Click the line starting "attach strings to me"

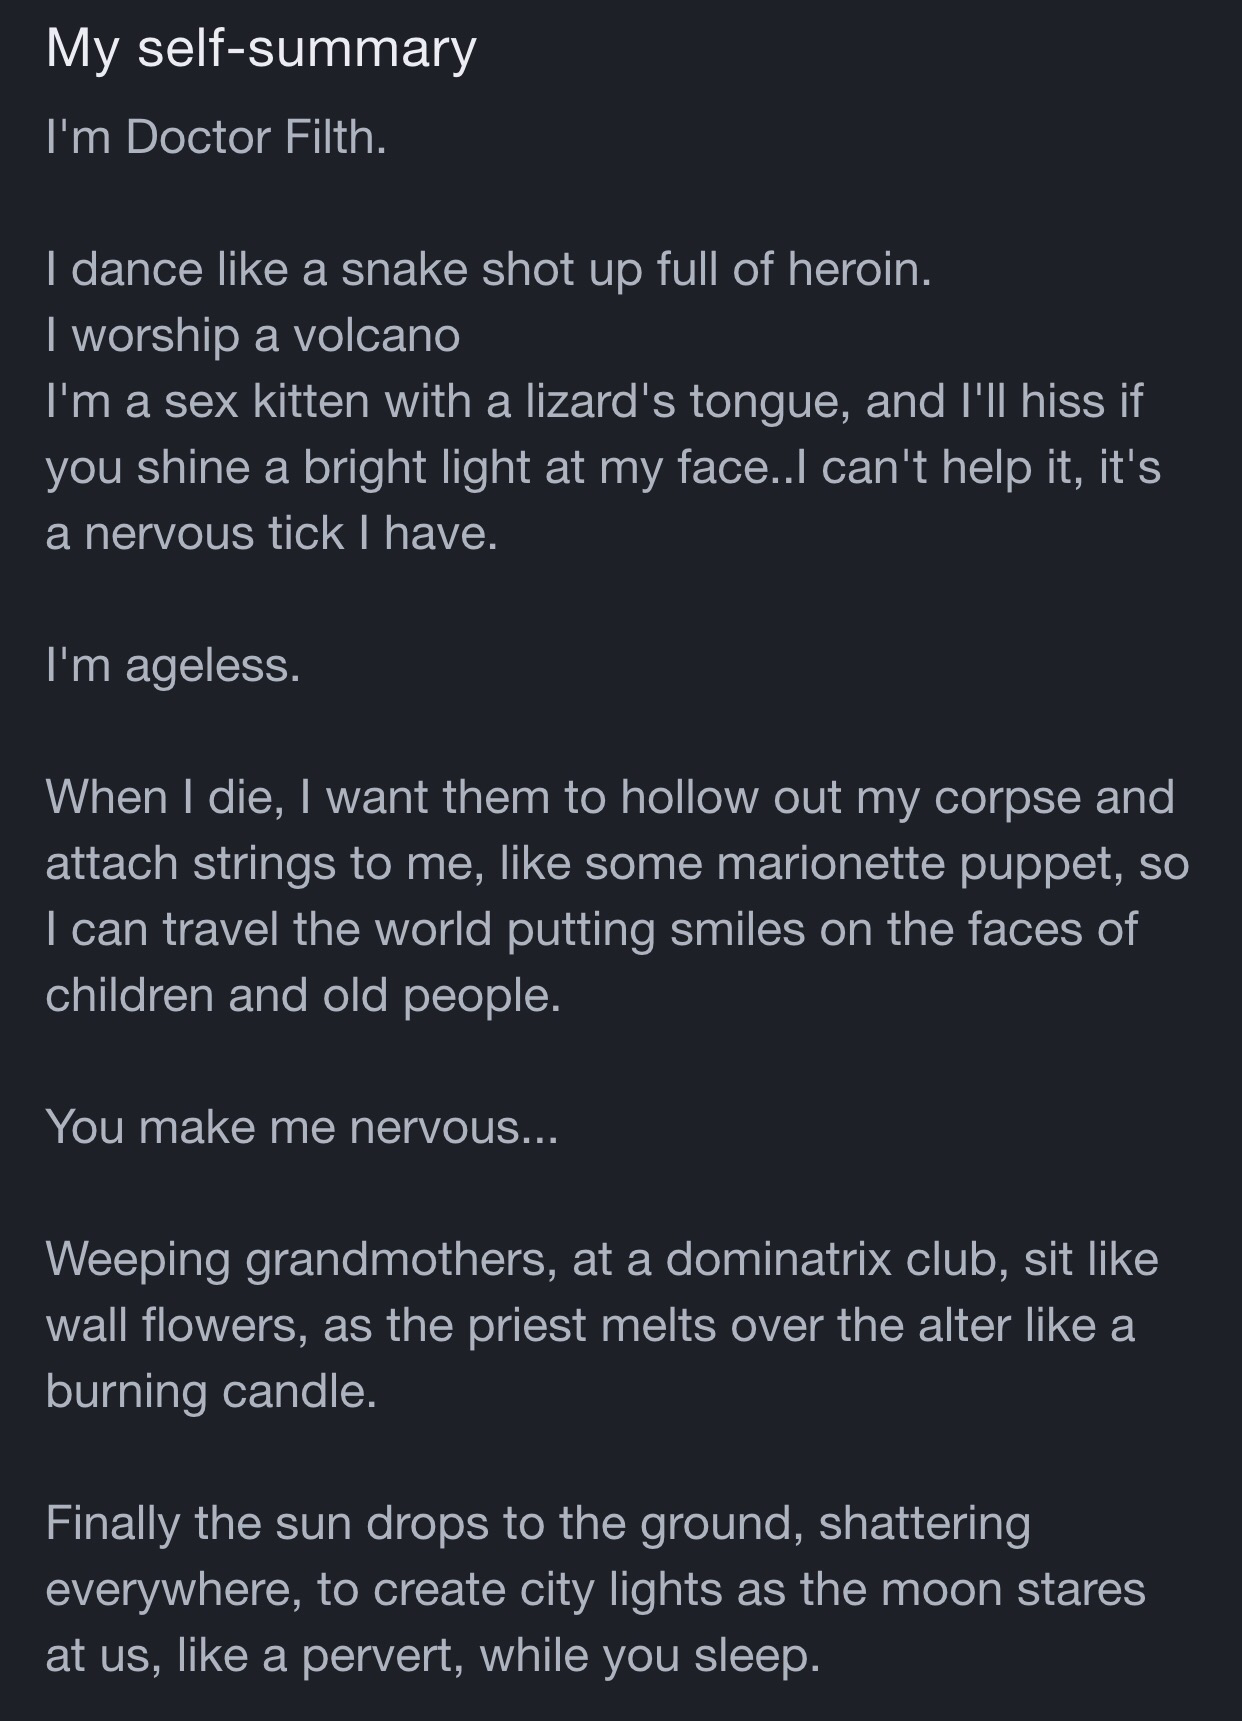617,863
